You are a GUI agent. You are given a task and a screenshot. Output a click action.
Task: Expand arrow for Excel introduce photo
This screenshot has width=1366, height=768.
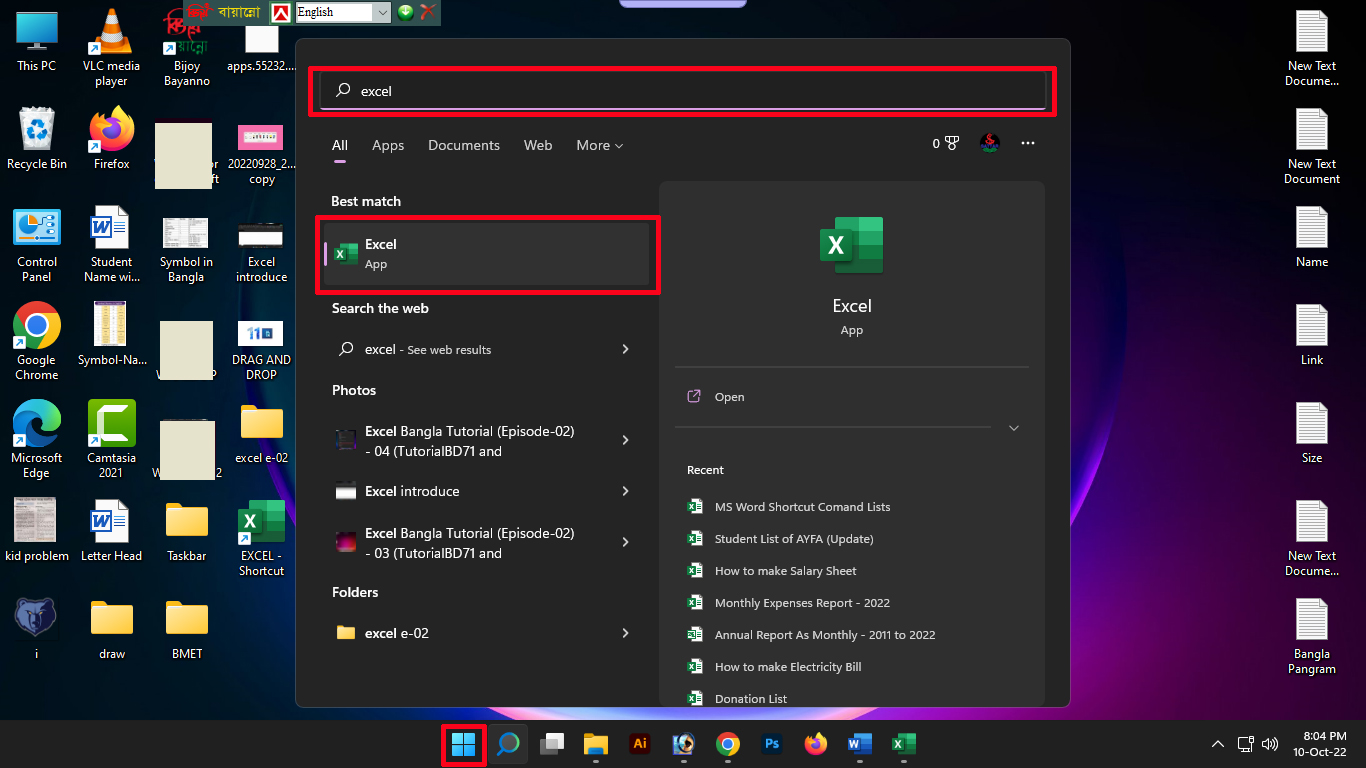tap(625, 491)
